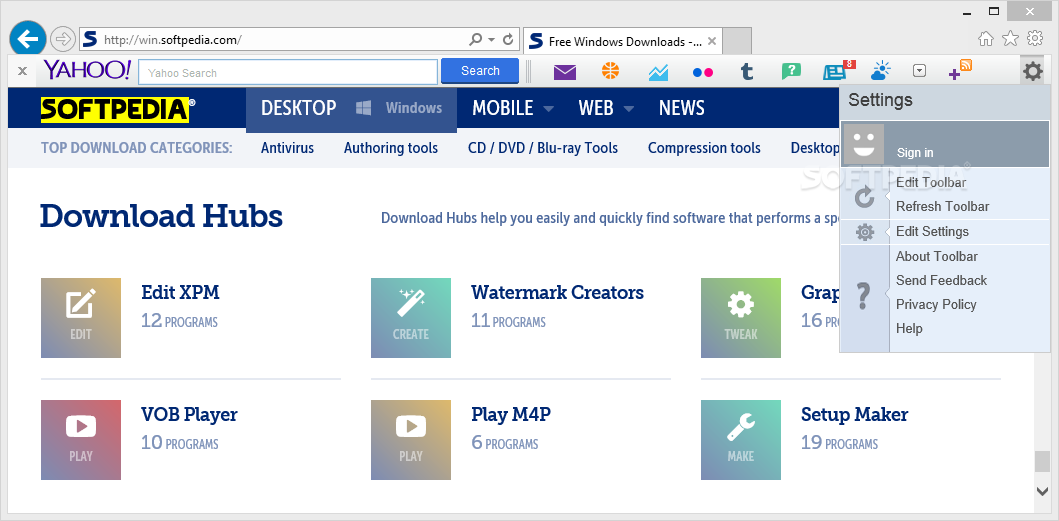This screenshot has width=1059, height=521.
Task: Open Compression tools category link
Action: (x=704, y=148)
